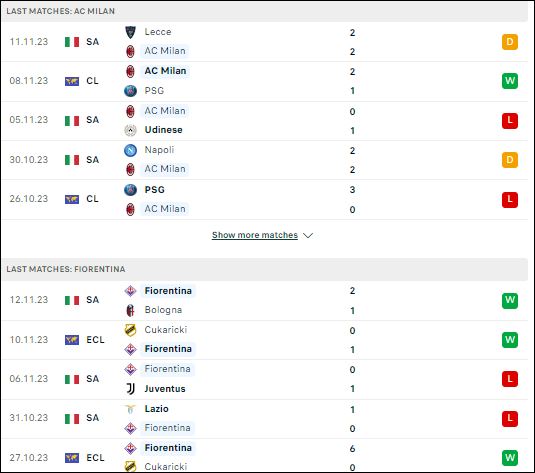The height and width of the screenshot is (473, 535).
Task: Open the Show more matches link
Action: pyautogui.click(x=255, y=235)
